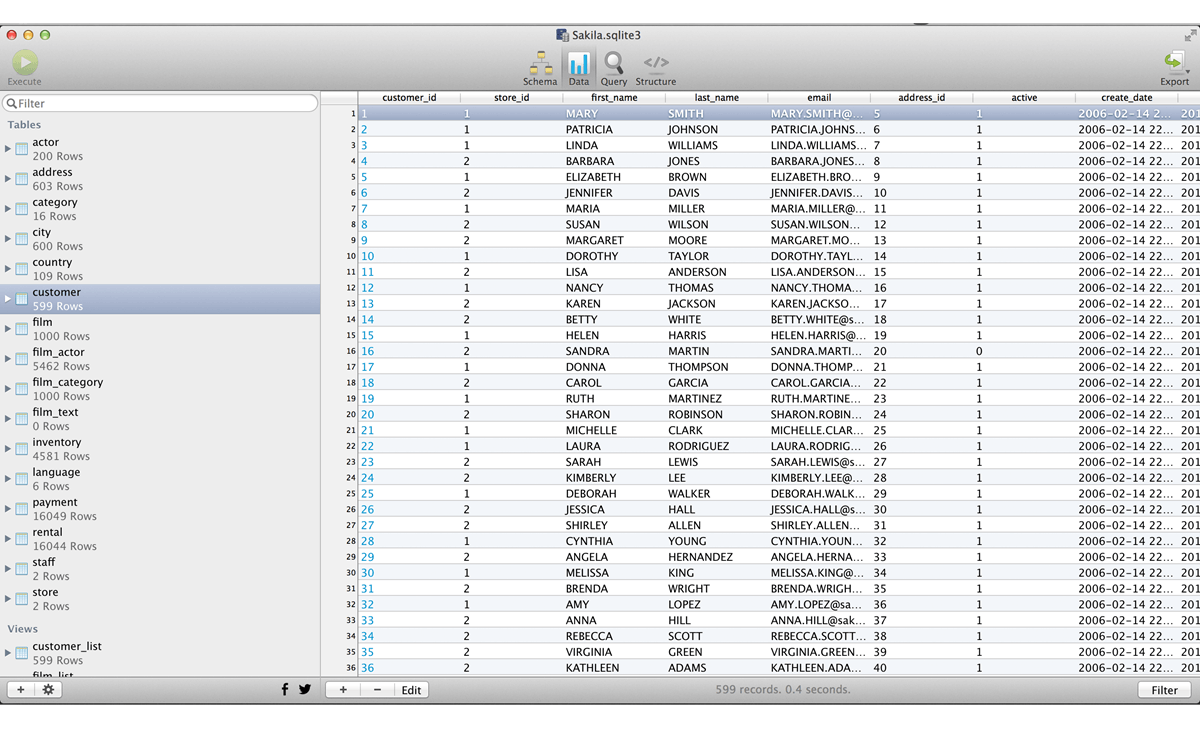Open the Structure code icon
This screenshot has width=1200, height=750.
(656, 62)
